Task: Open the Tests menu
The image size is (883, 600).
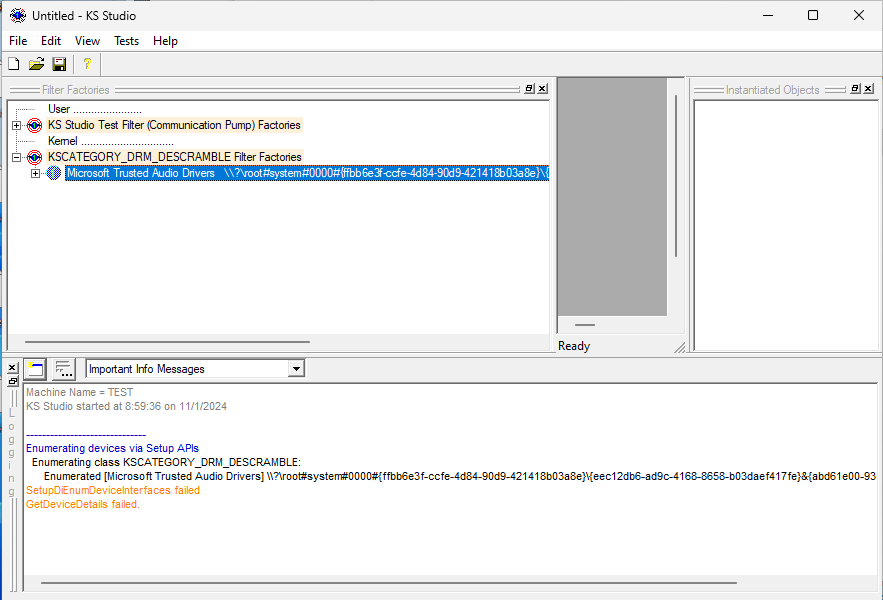Action: [x=126, y=41]
